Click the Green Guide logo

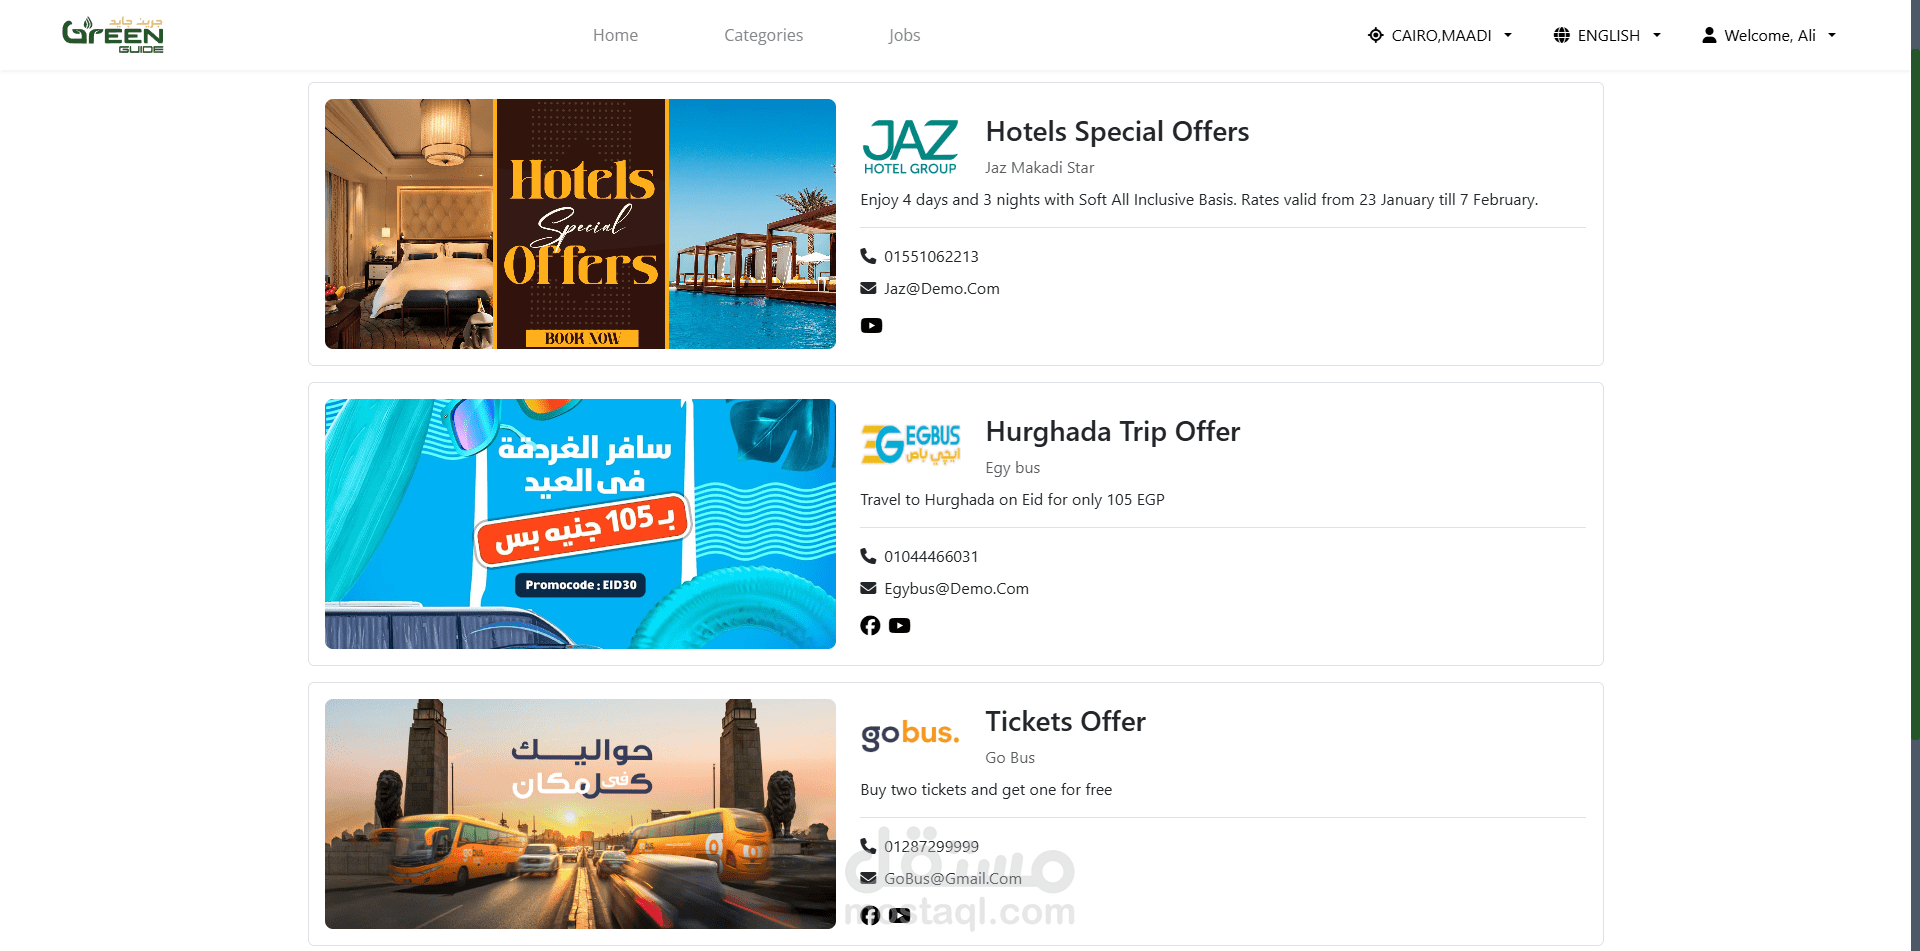point(113,35)
